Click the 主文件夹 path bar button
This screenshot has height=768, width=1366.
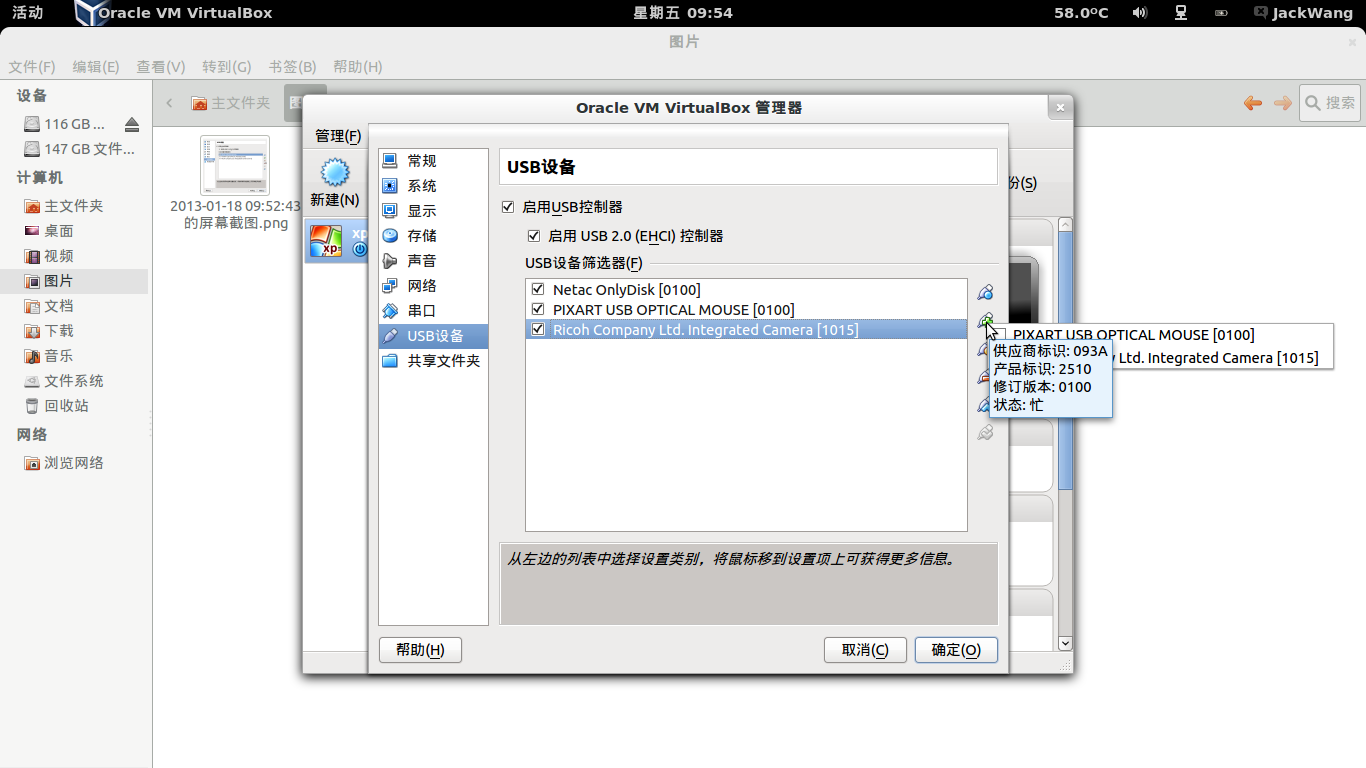click(231, 103)
